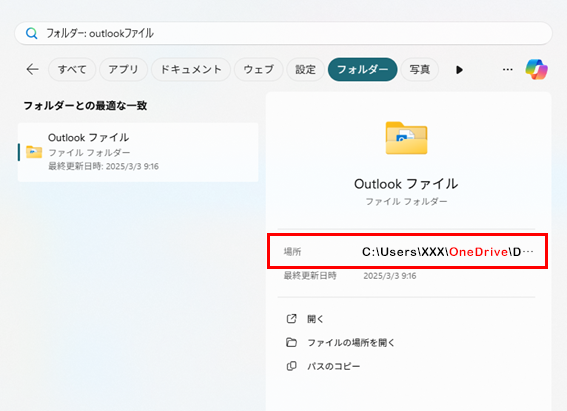Viewport: 567px width, 411px height.
Task: Click the 開く open icon
Action: 291,318
